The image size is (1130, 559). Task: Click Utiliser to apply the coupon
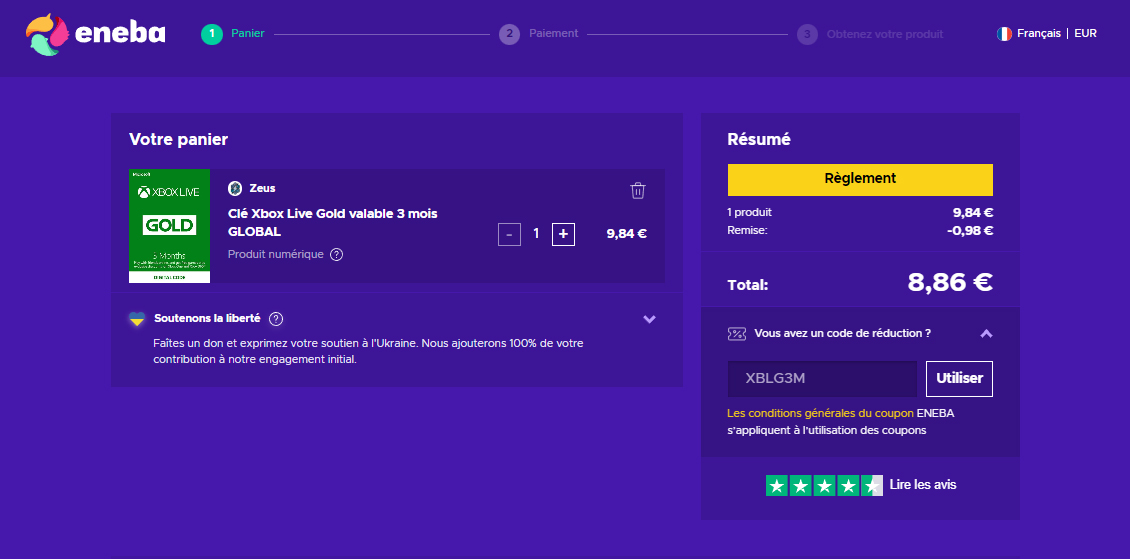(959, 379)
